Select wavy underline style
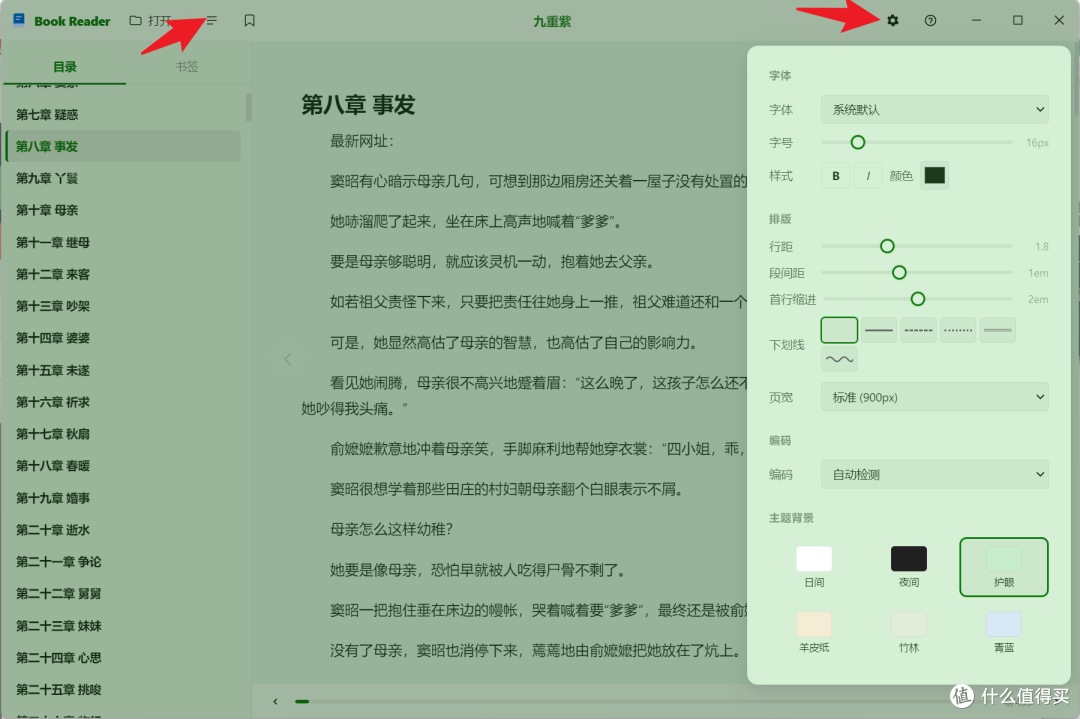This screenshot has width=1080, height=719. (839, 360)
